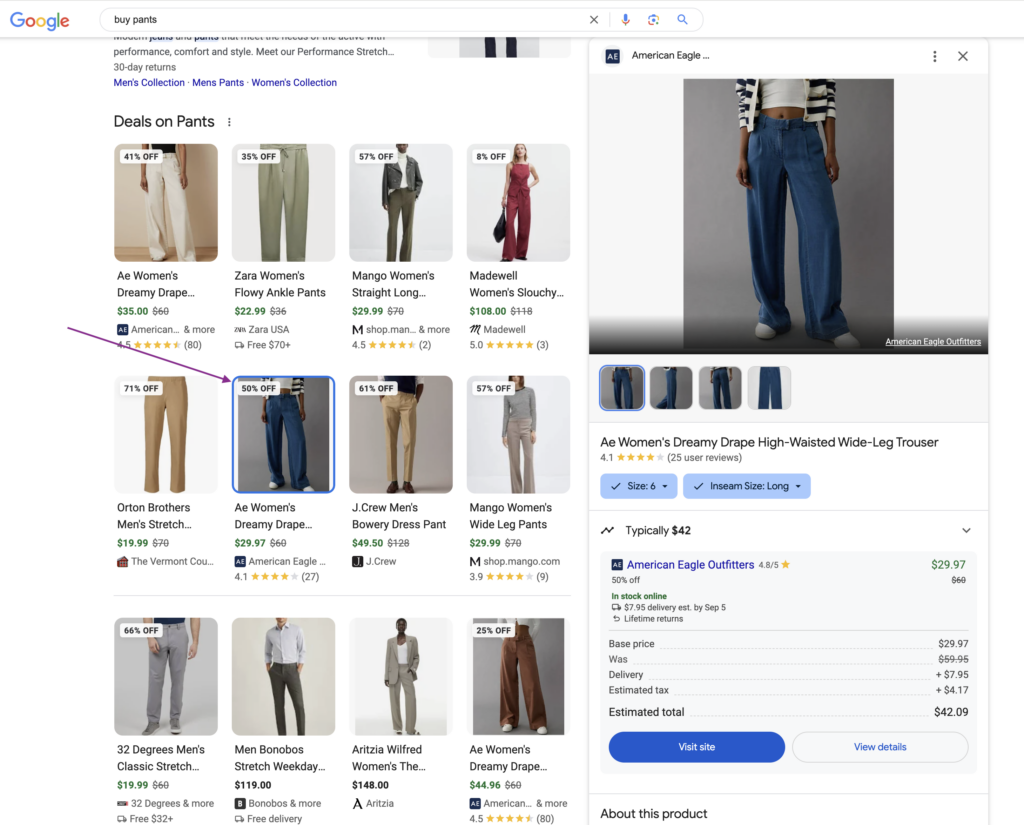Click the Google logo
1024x825 pixels.
pyautogui.click(x=40, y=20)
